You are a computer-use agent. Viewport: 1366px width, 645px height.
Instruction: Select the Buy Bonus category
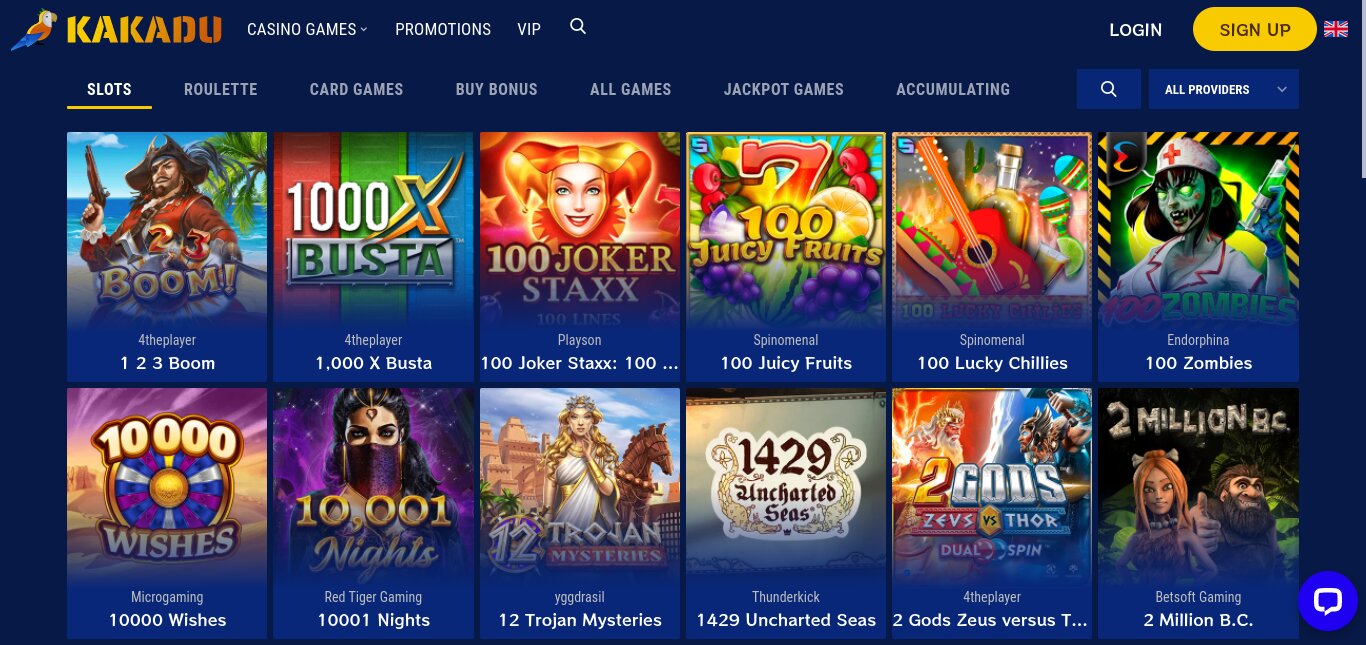click(x=497, y=89)
